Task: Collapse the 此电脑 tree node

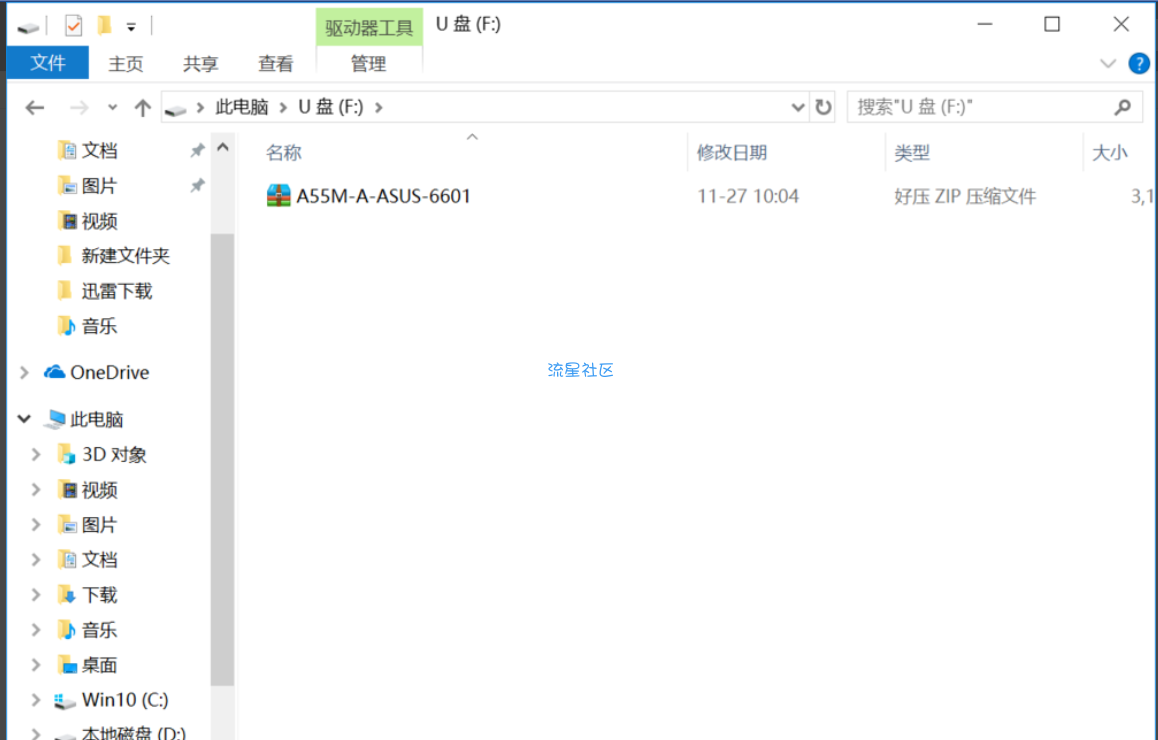Action: (x=24, y=419)
